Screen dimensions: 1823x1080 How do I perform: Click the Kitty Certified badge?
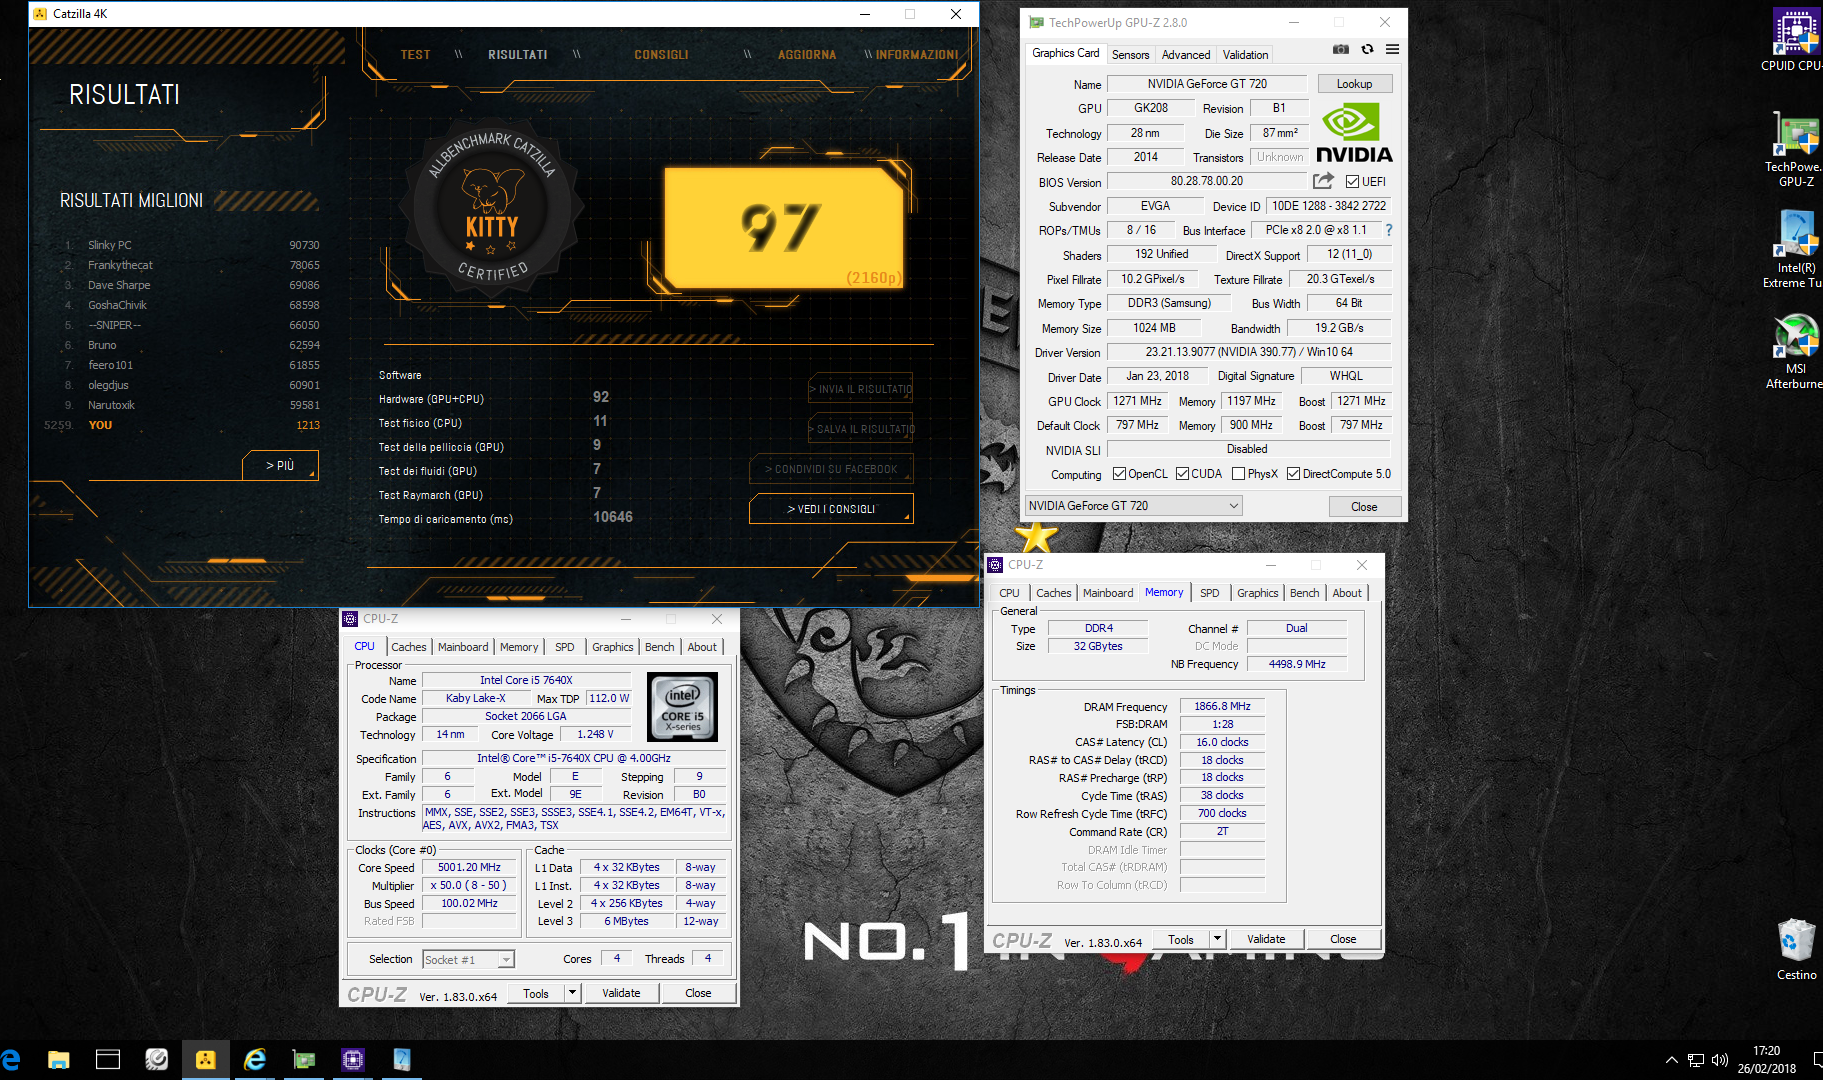[491, 208]
